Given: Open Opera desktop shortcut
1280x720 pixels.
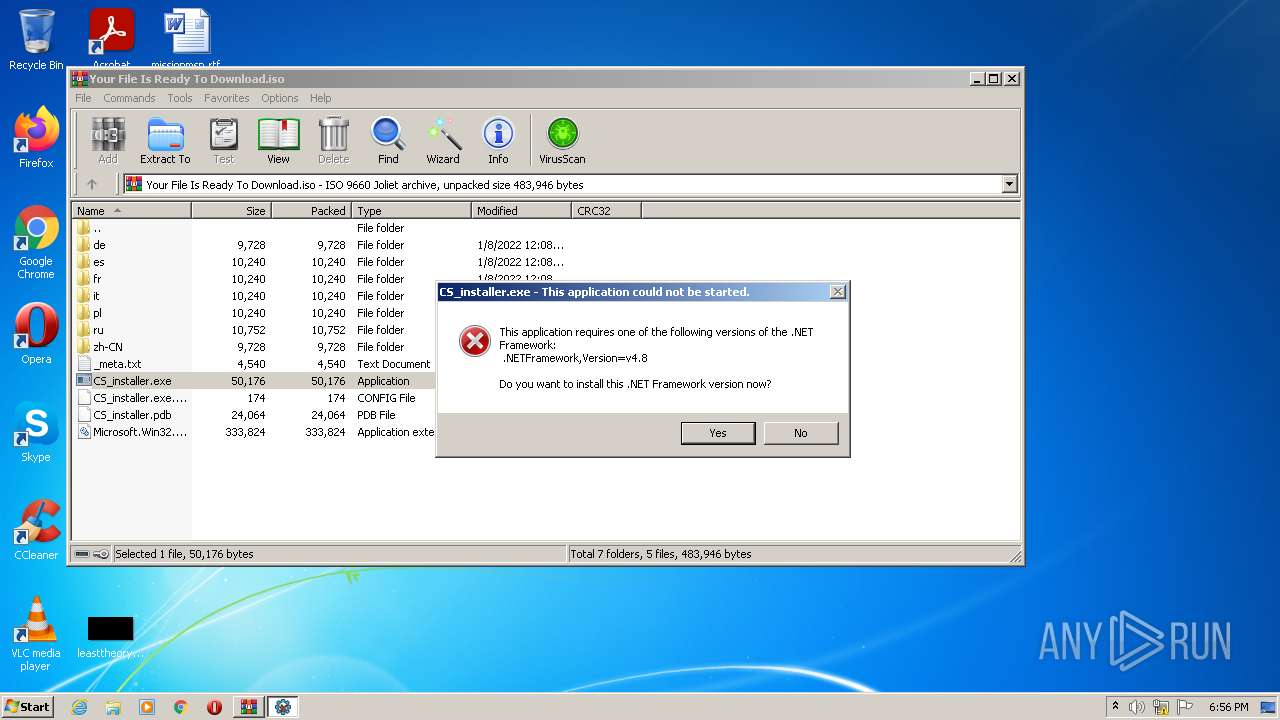Looking at the screenshot, I should pos(36,334).
